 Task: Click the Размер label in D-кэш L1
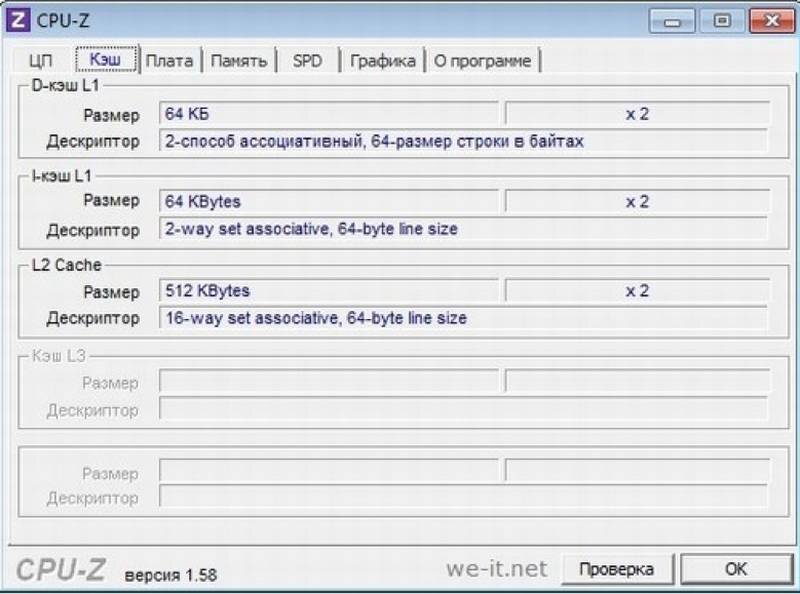click(x=111, y=115)
